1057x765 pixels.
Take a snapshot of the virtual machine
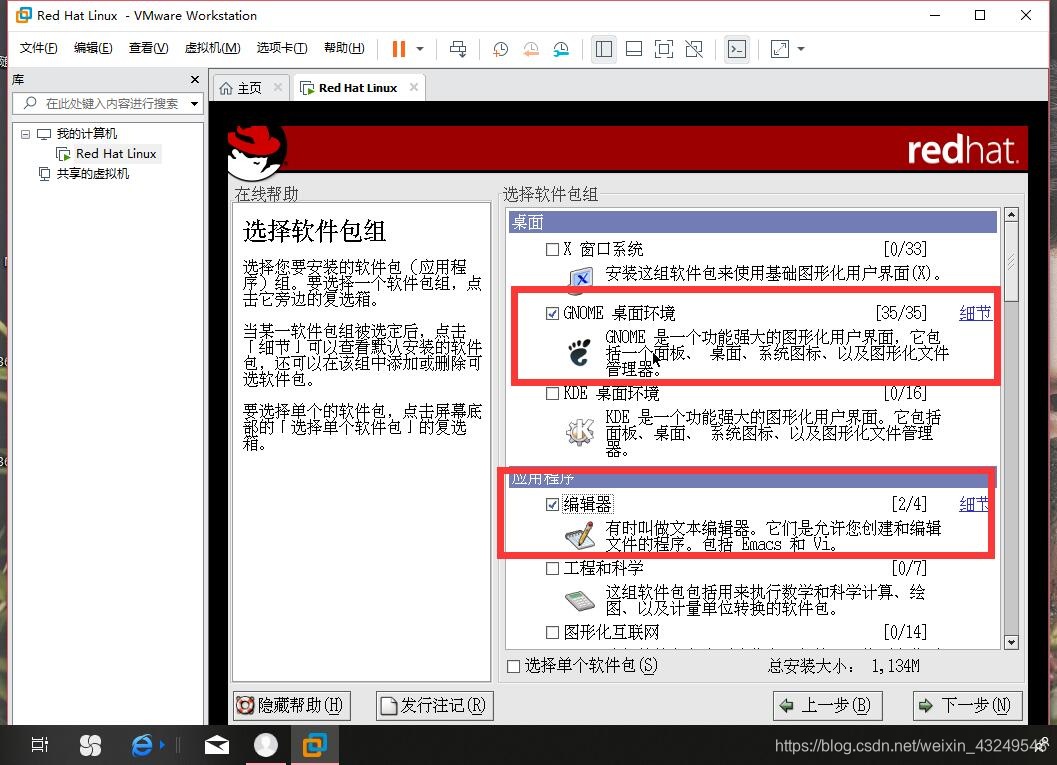[x=500, y=49]
